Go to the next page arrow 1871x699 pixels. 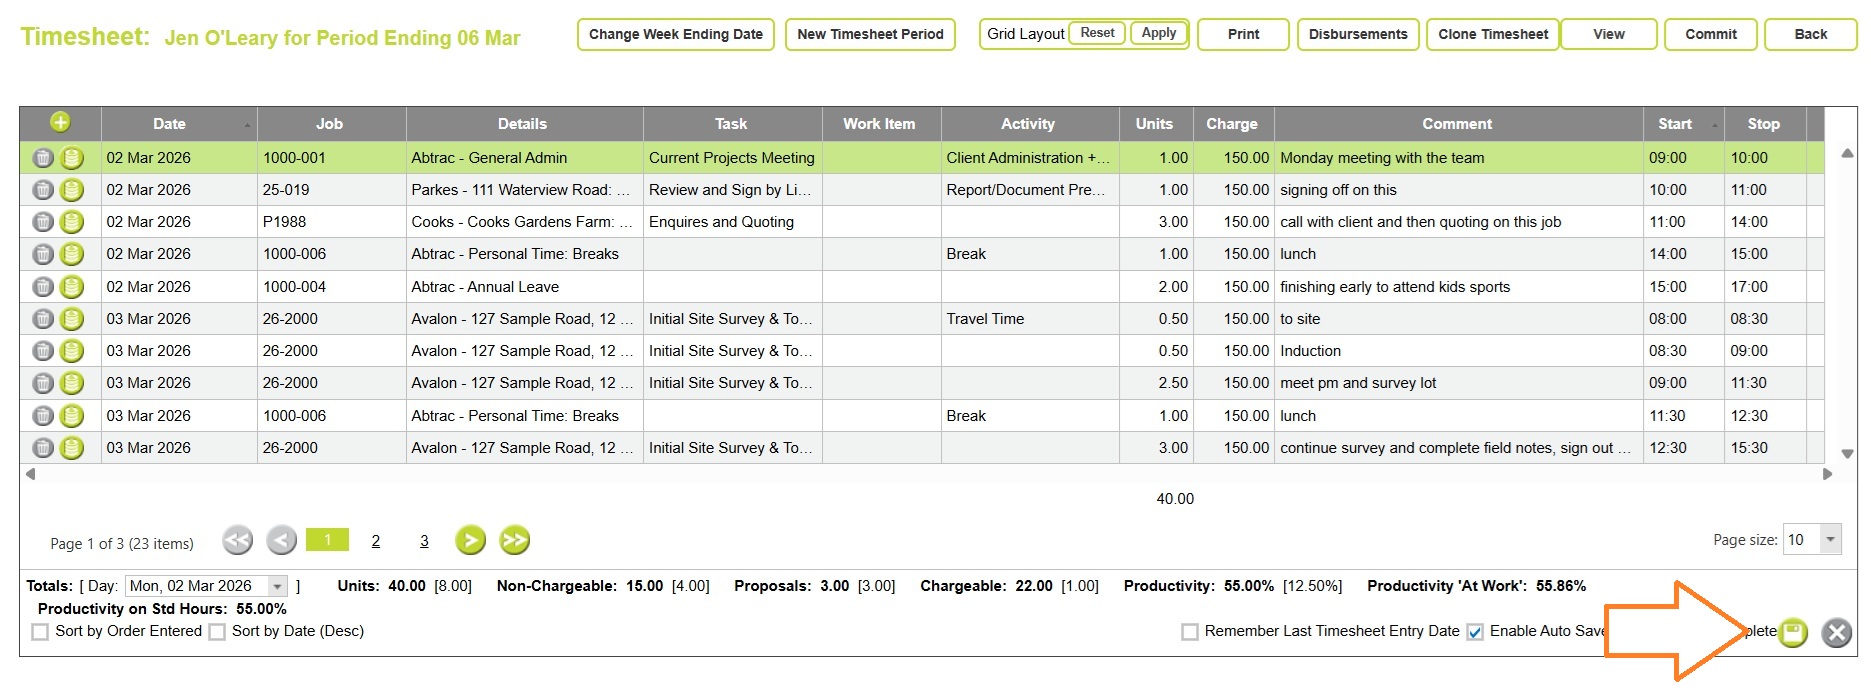pyautogui.click(x=470, y=541)
